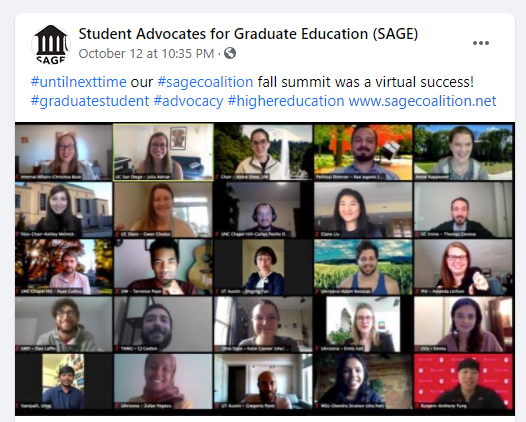The image size is (526, 422).
Task: Open the October 12 at 10:35 PM timestamp
Action: (146, 54)
